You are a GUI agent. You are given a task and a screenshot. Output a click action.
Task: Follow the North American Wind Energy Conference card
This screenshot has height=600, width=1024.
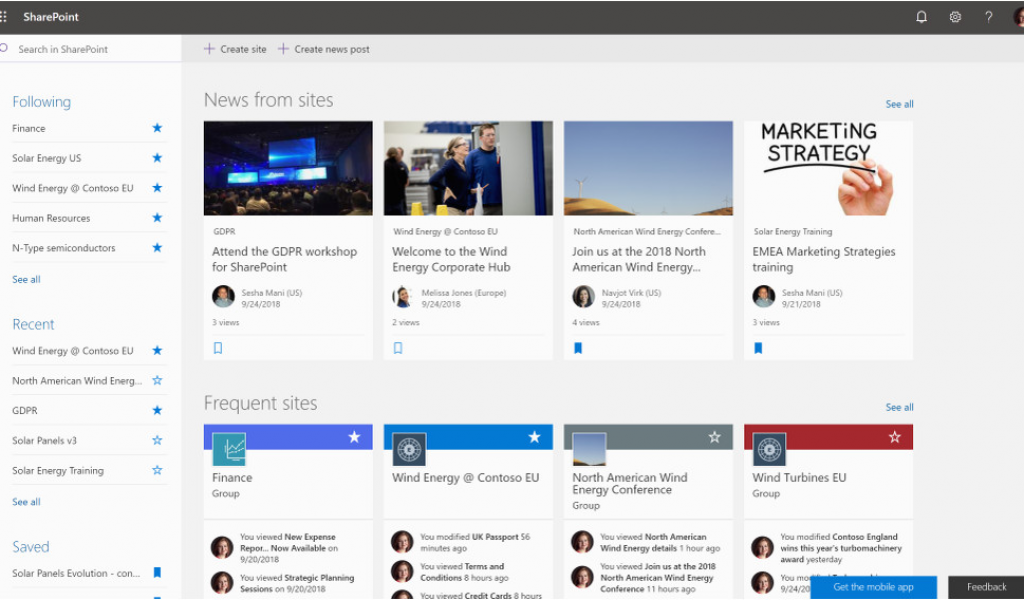coord(714,437)
